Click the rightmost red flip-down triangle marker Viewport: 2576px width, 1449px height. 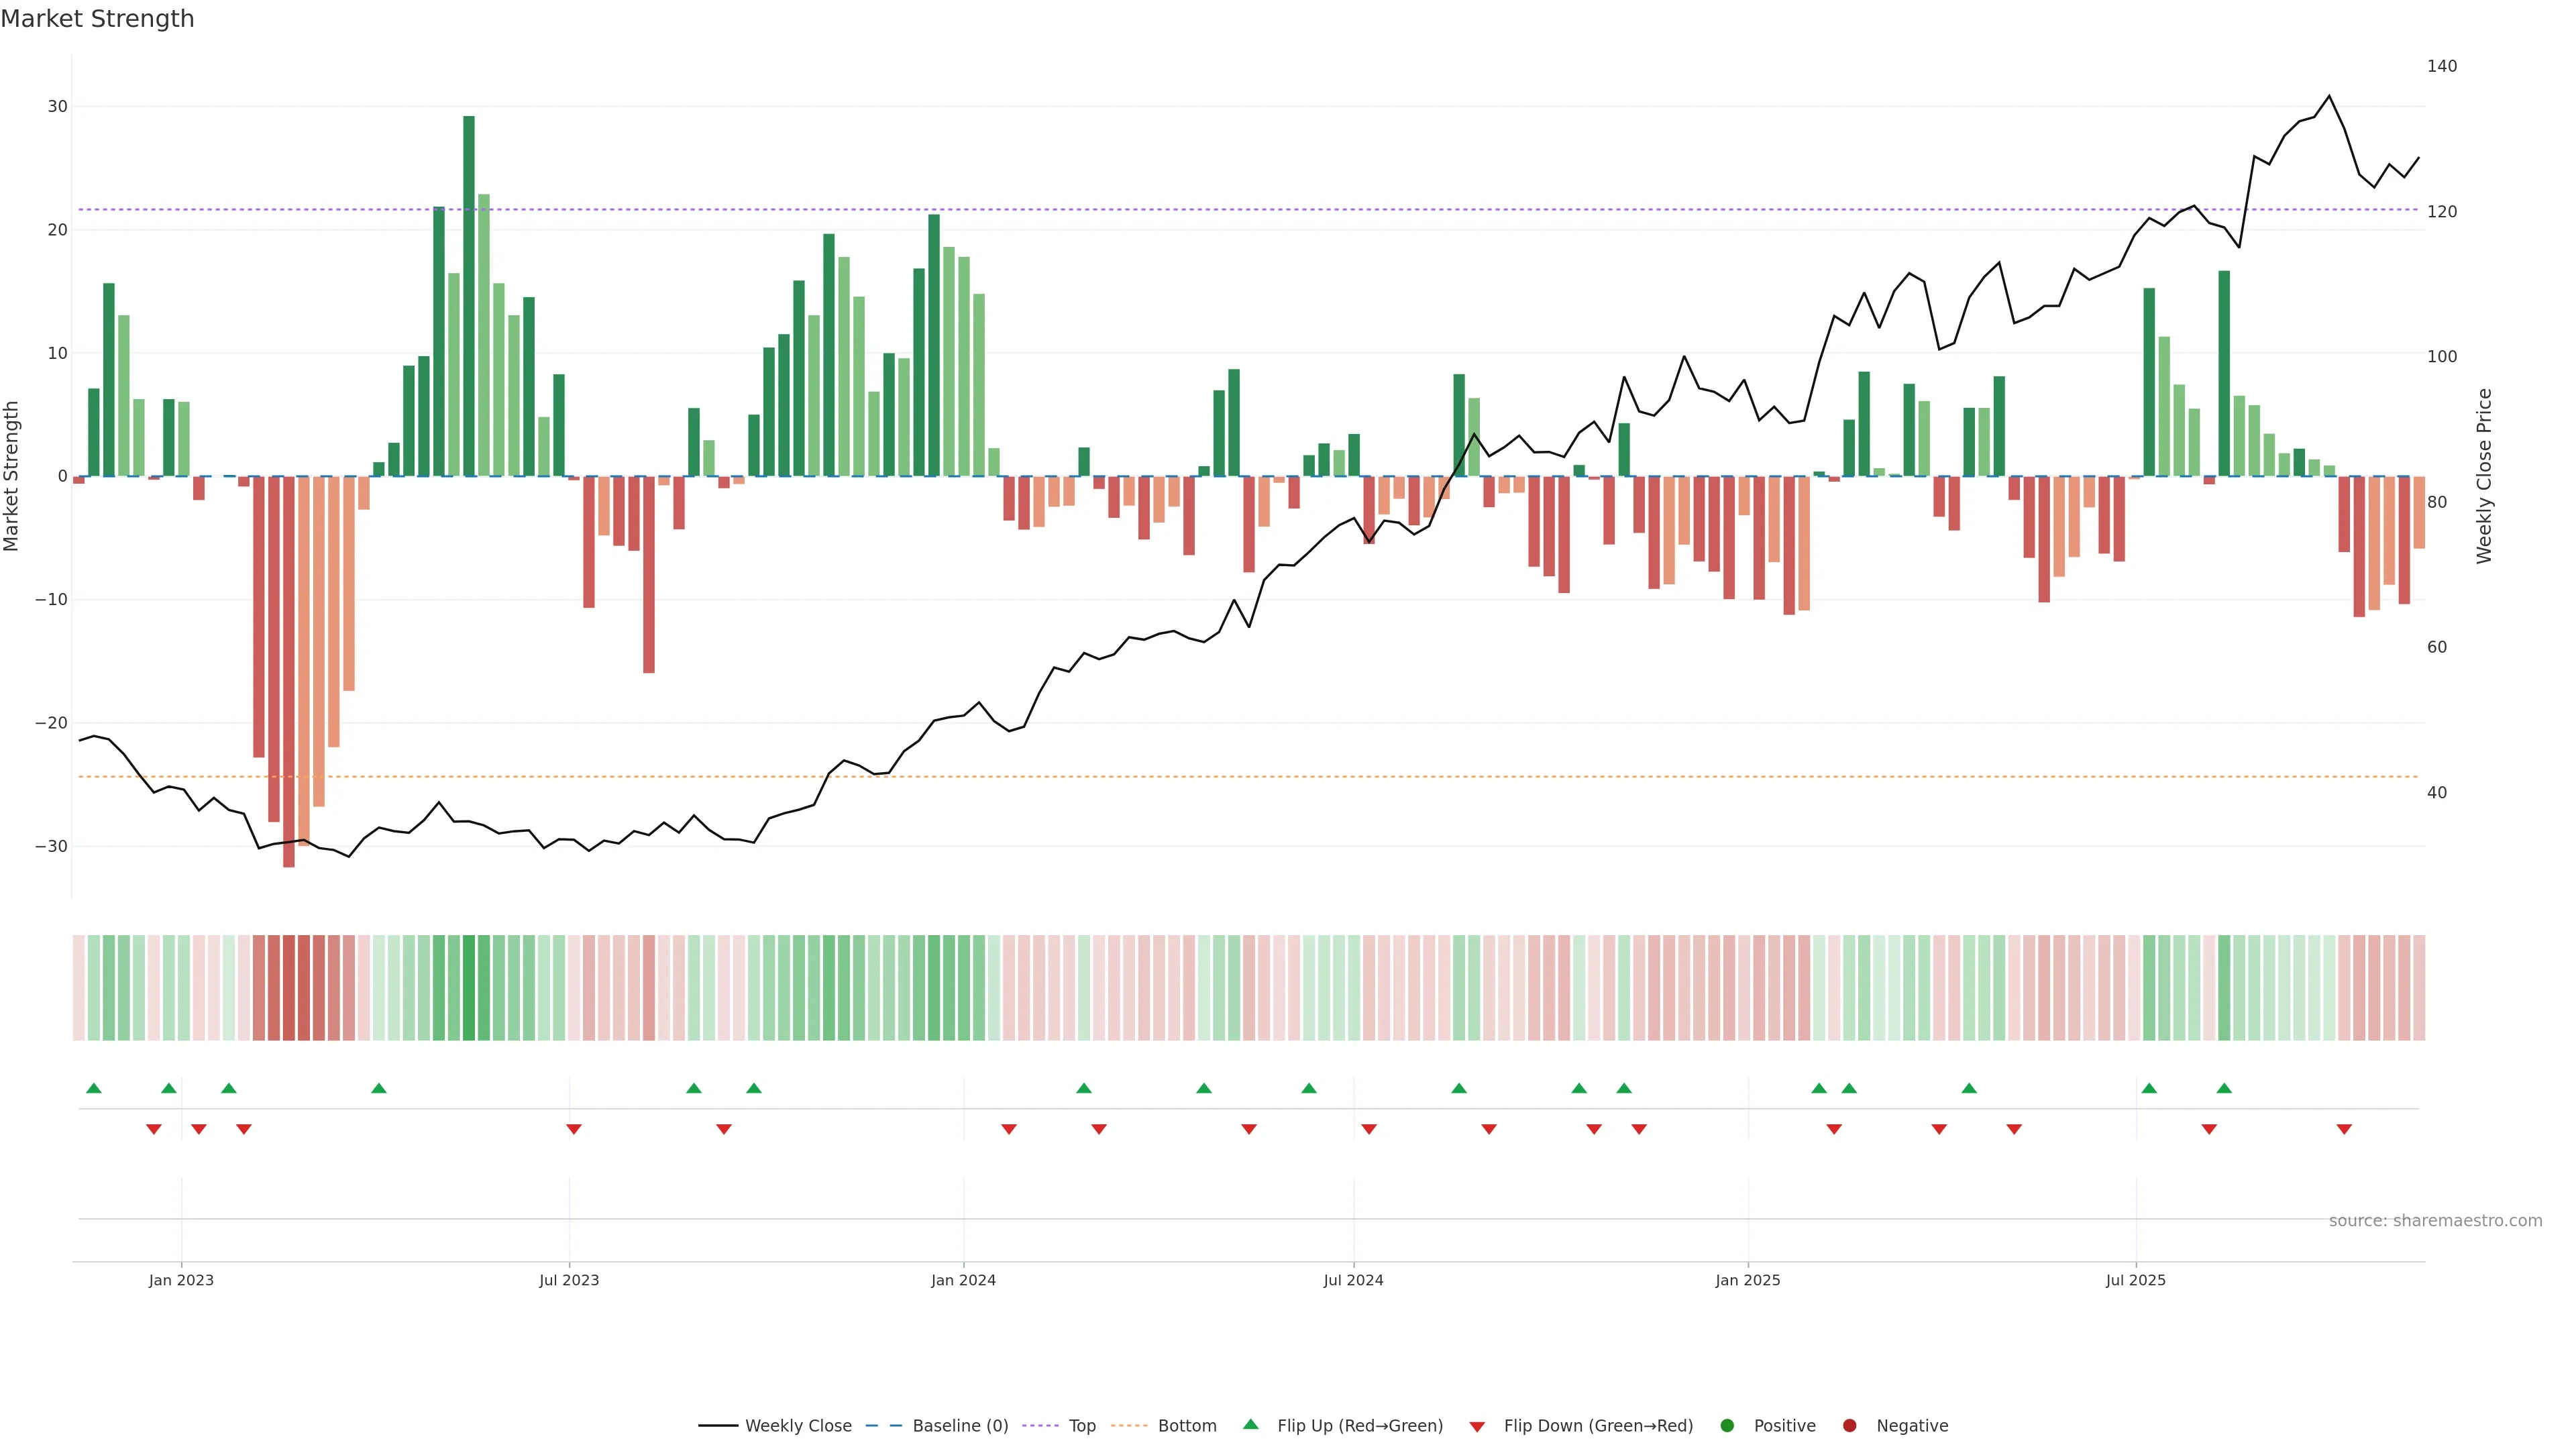pos(2344,1129)
